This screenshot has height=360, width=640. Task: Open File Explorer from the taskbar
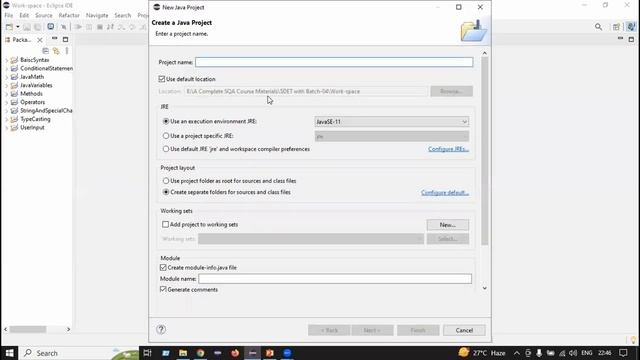click(x=183, y=353)
